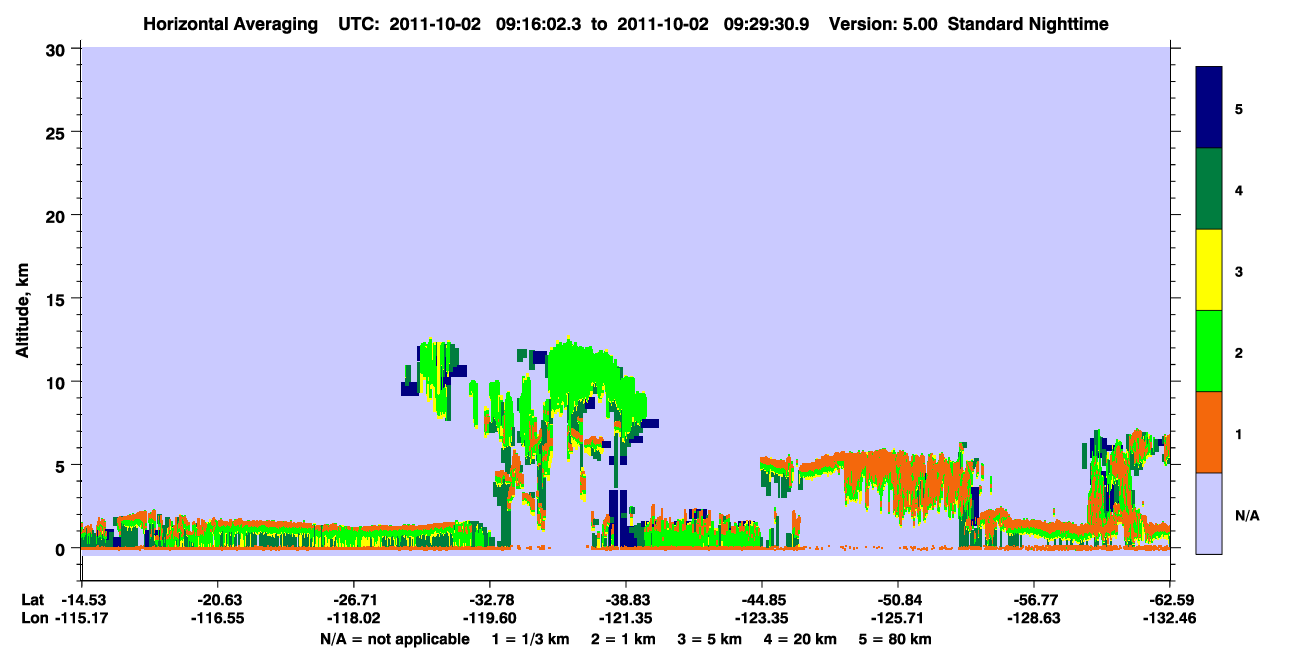Click the end time '09:29:30.9'
The image size is (1300, 667).
[767, 23]
